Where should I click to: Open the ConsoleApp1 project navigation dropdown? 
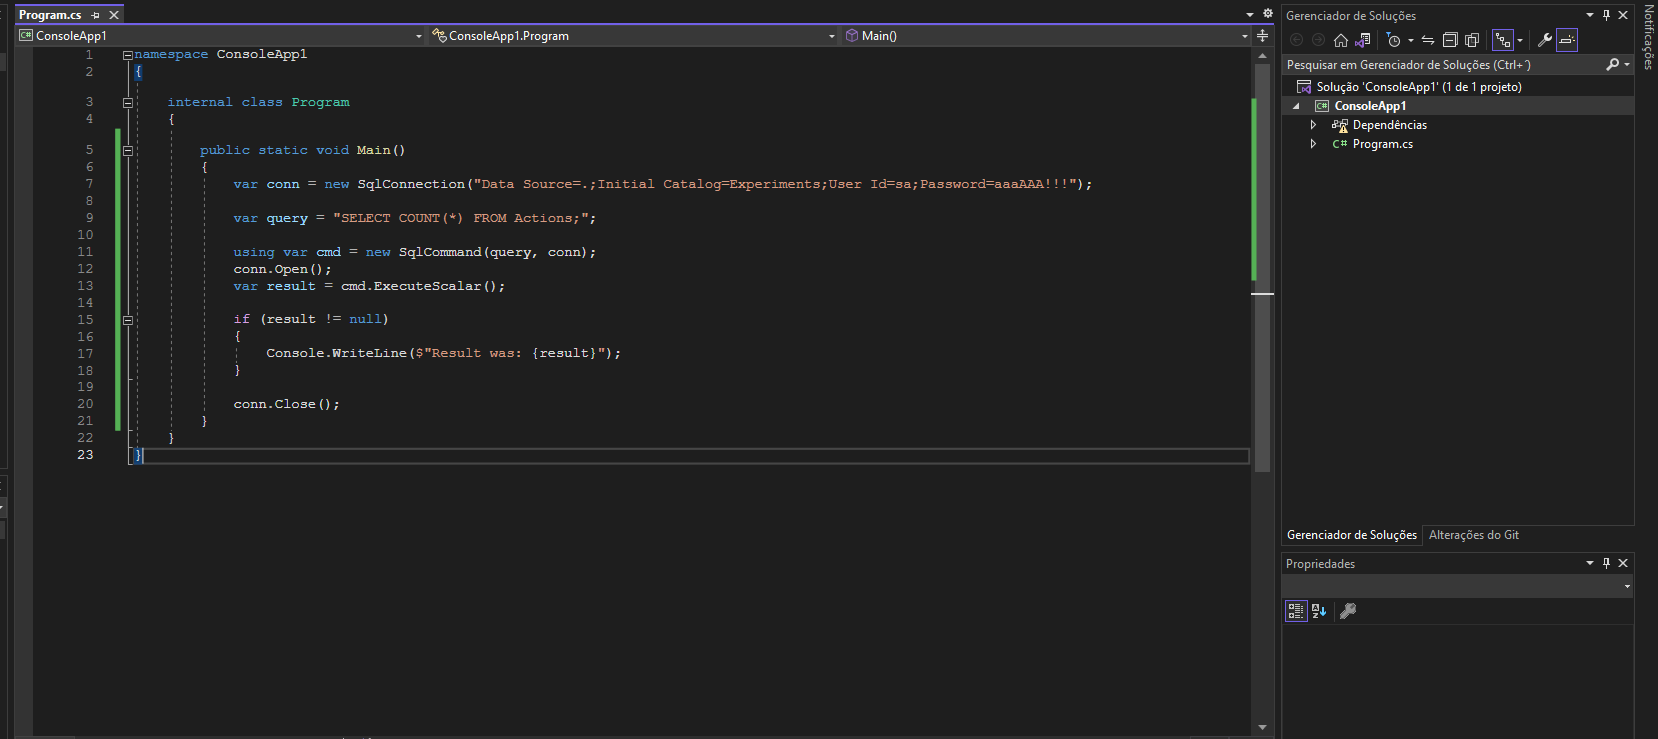pos(220,36)
